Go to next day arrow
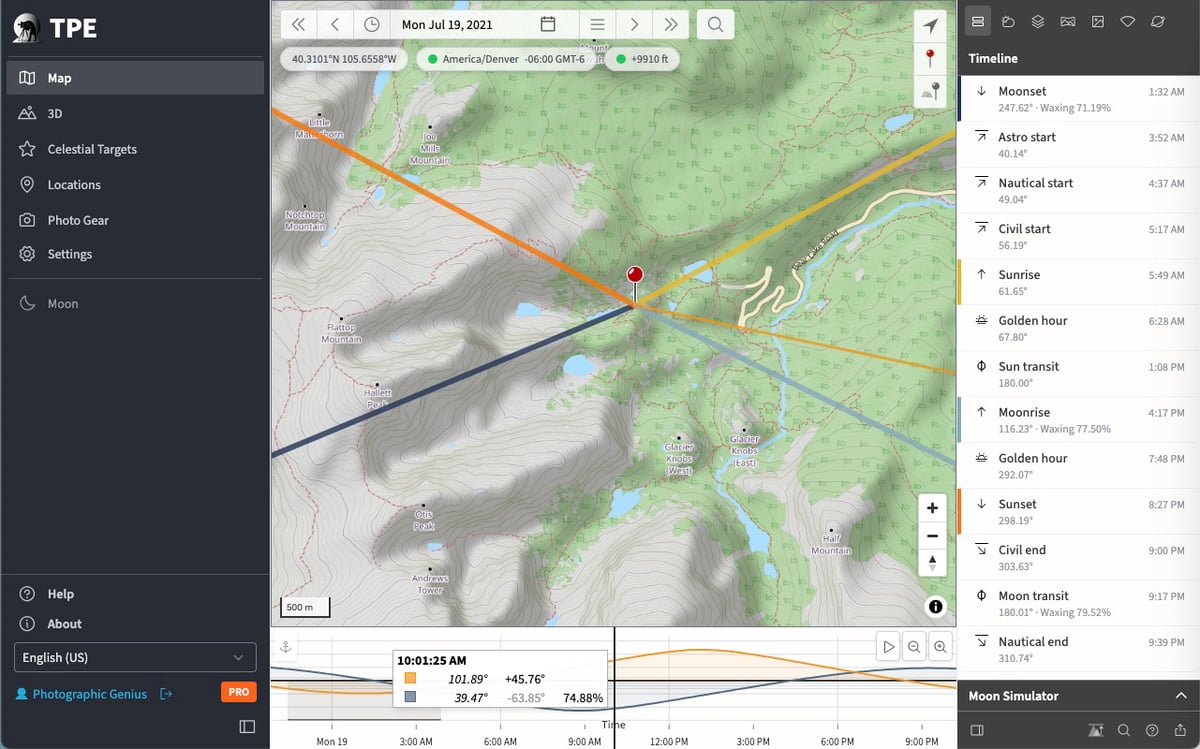1200x749 pixels. pyautogui.click(x=634, y=24)
